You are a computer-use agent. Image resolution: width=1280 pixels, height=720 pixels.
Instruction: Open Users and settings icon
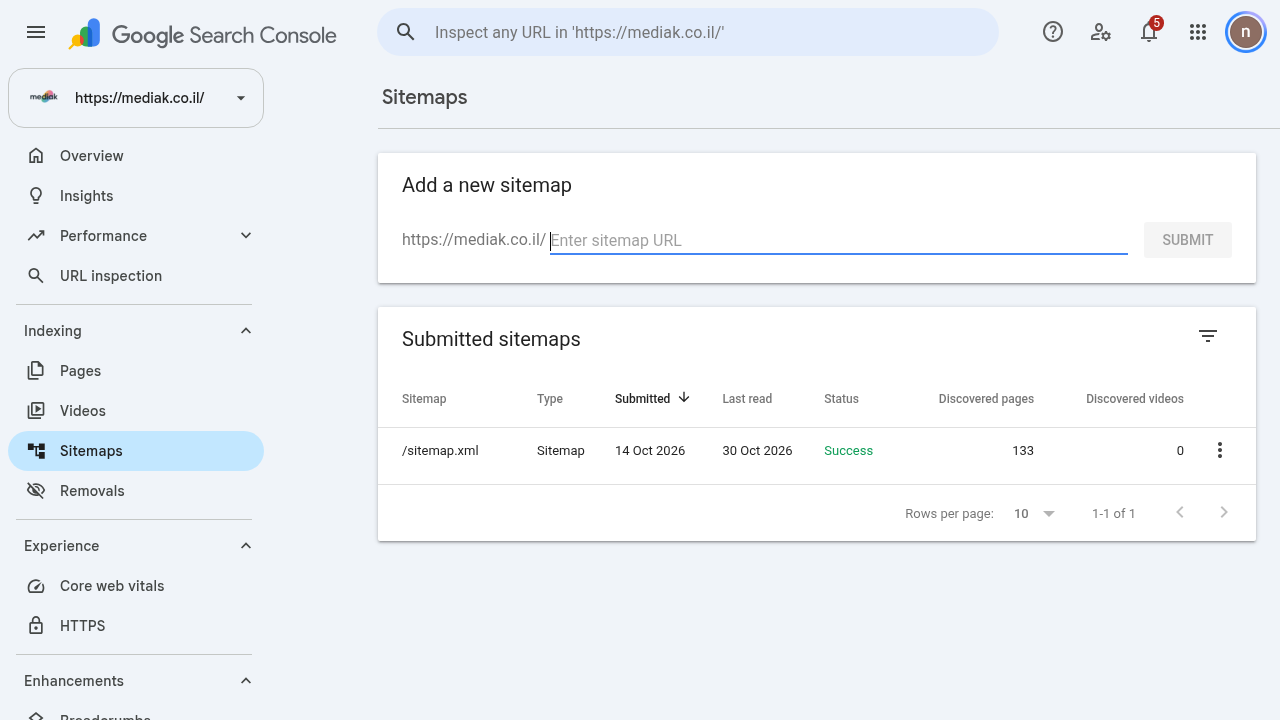tap(1101, 32)
